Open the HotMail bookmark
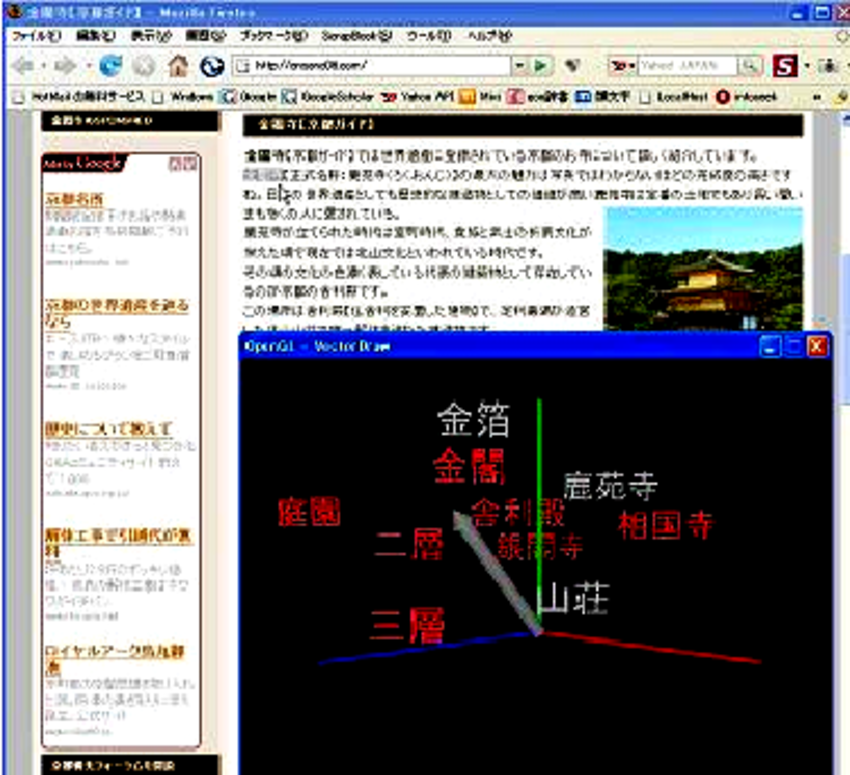850x775 pixels. click(x=80, y=97)
